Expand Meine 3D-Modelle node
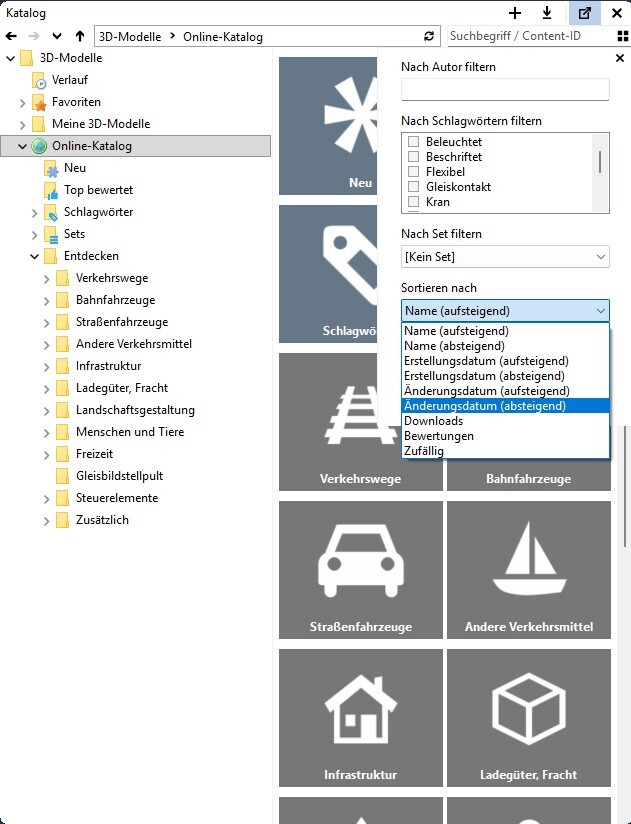Screen dimensions: 631x824 click(23, 125)
